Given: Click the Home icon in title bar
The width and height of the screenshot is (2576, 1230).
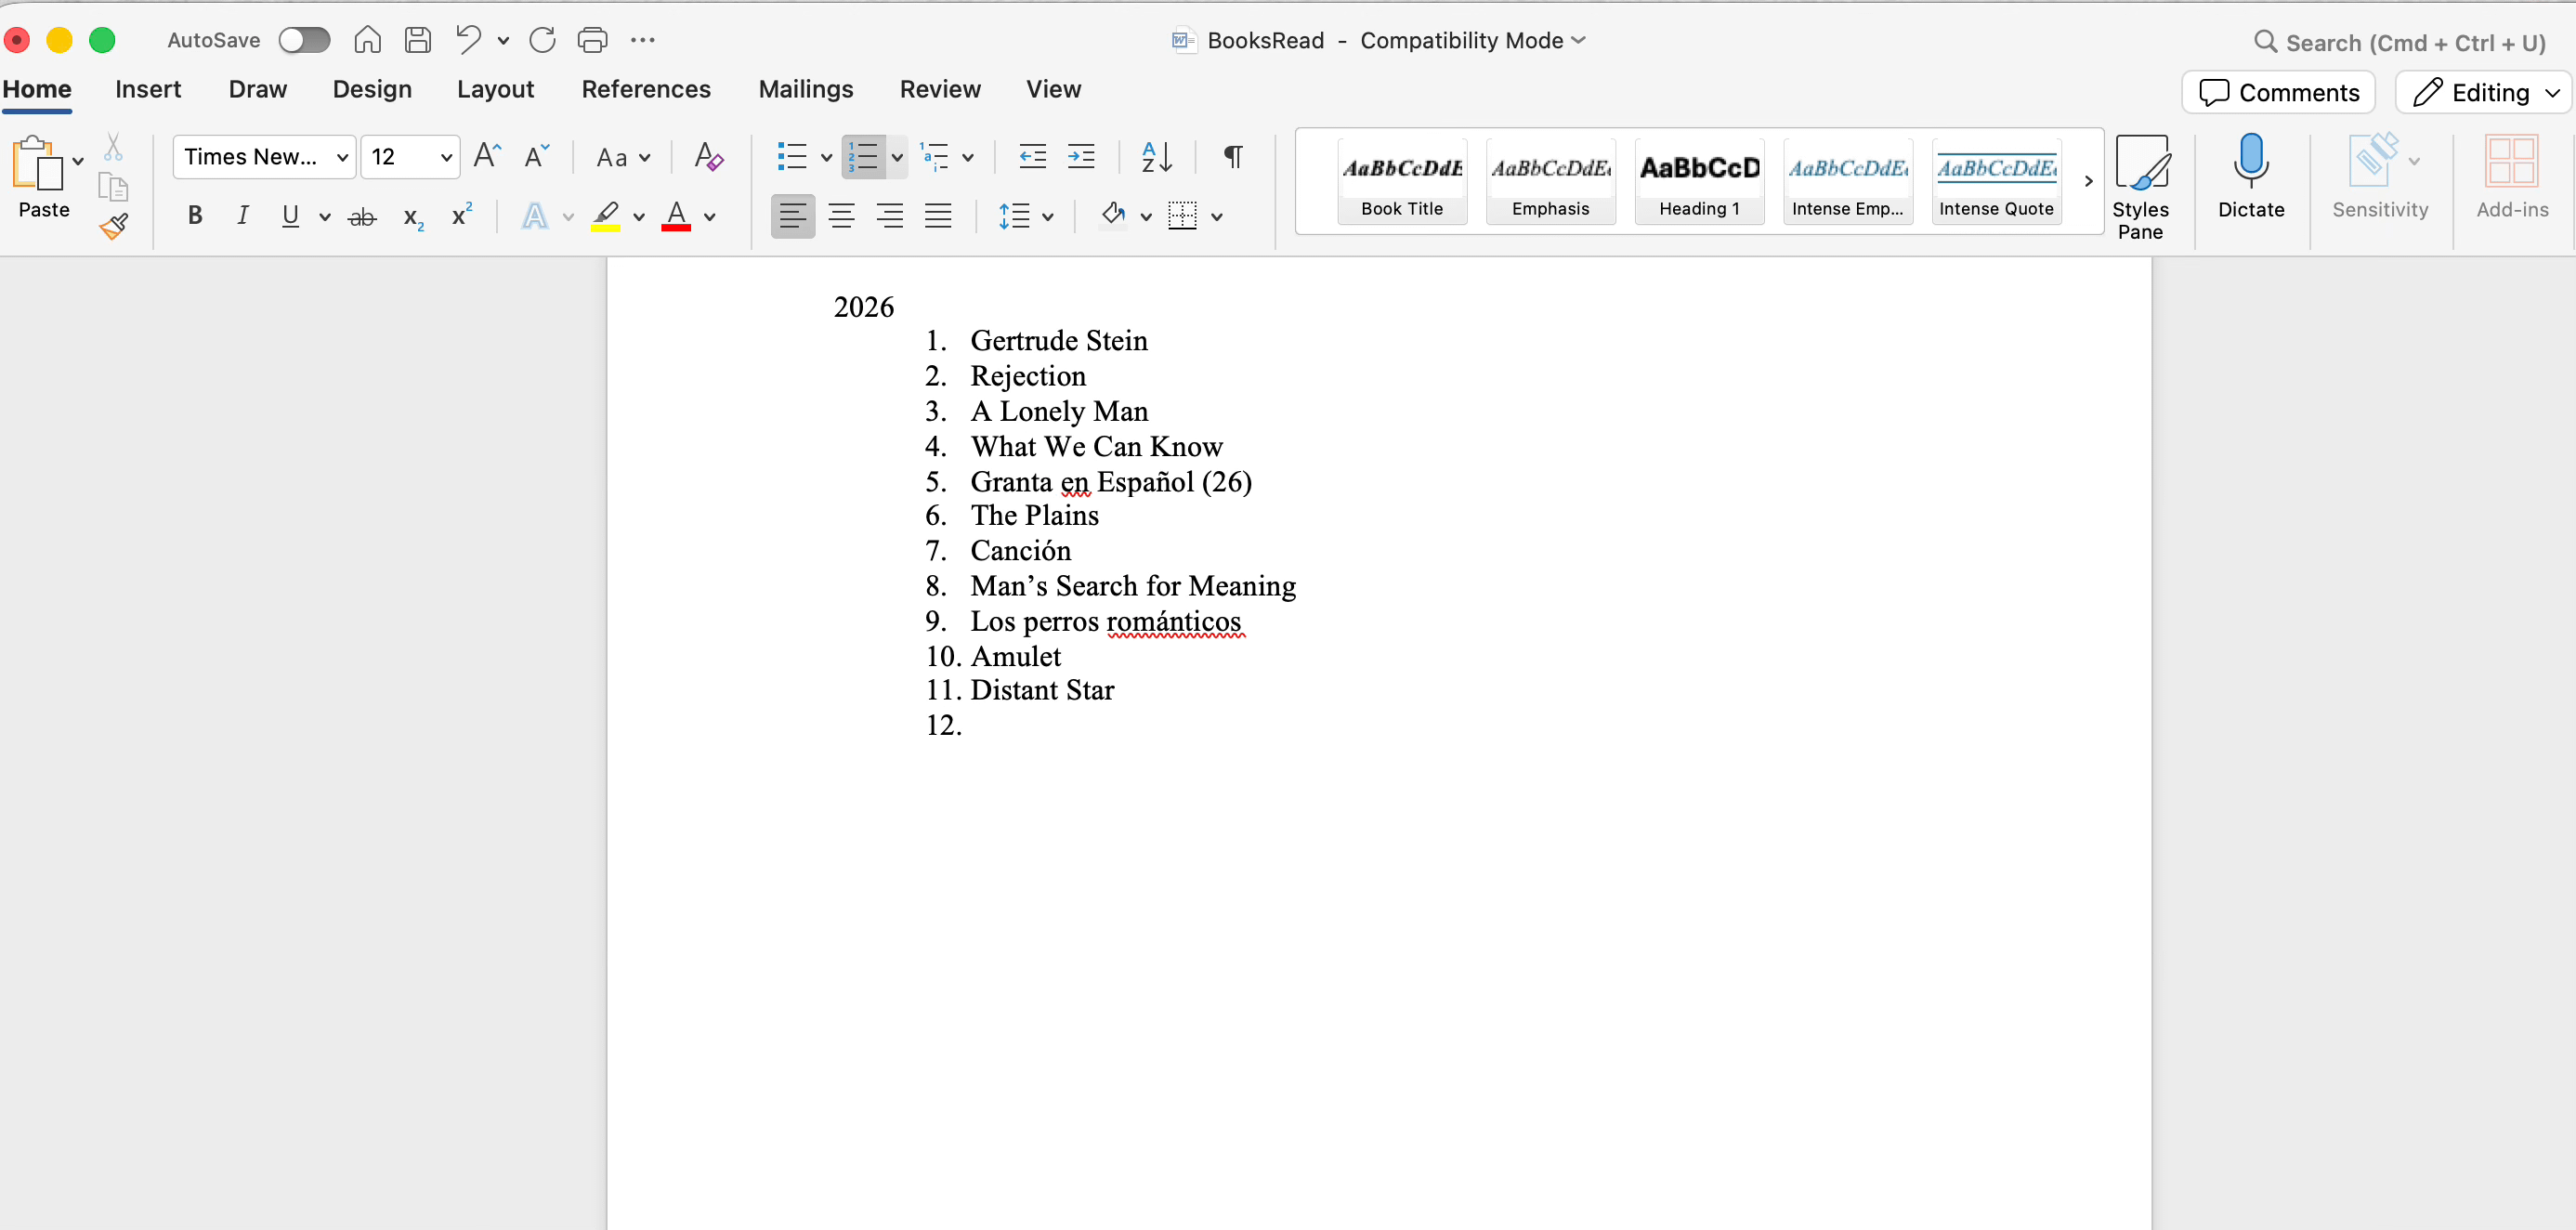Looking at the screenshot, I should tap(367, 40).
